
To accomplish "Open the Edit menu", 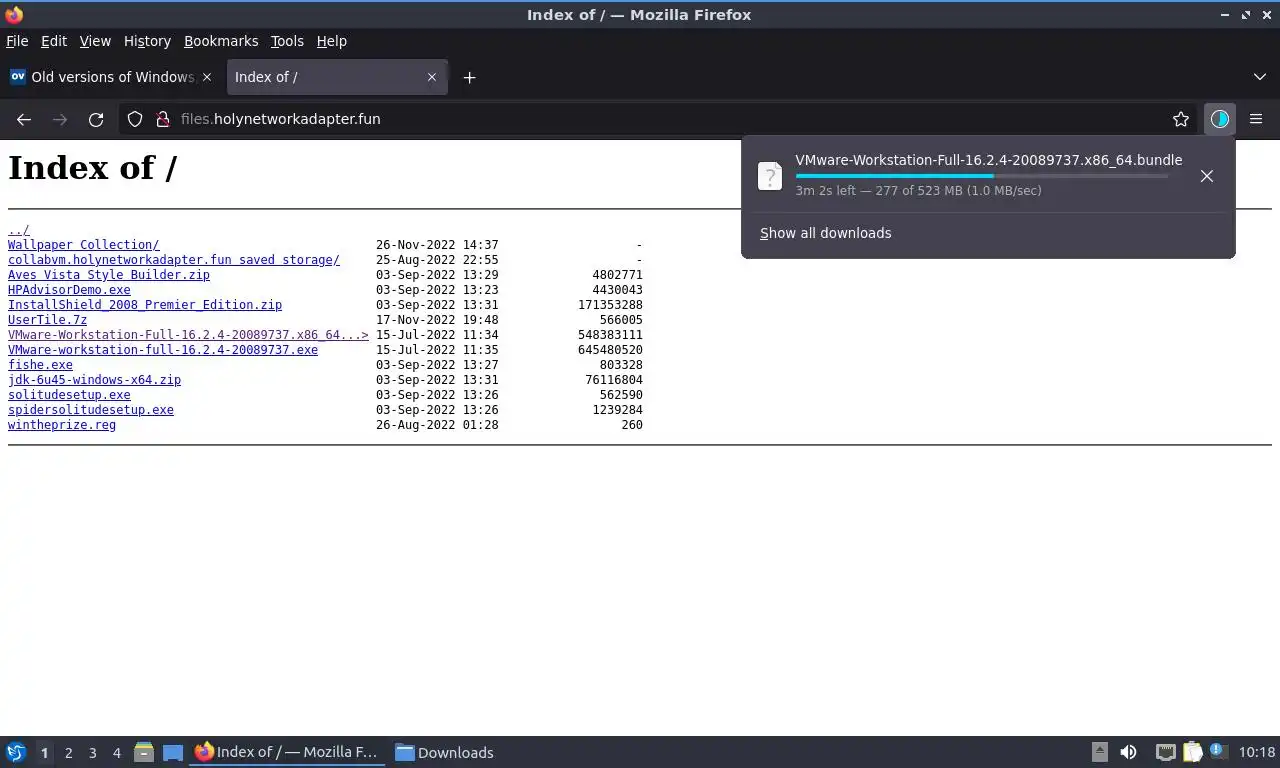I will coord(54,41).
